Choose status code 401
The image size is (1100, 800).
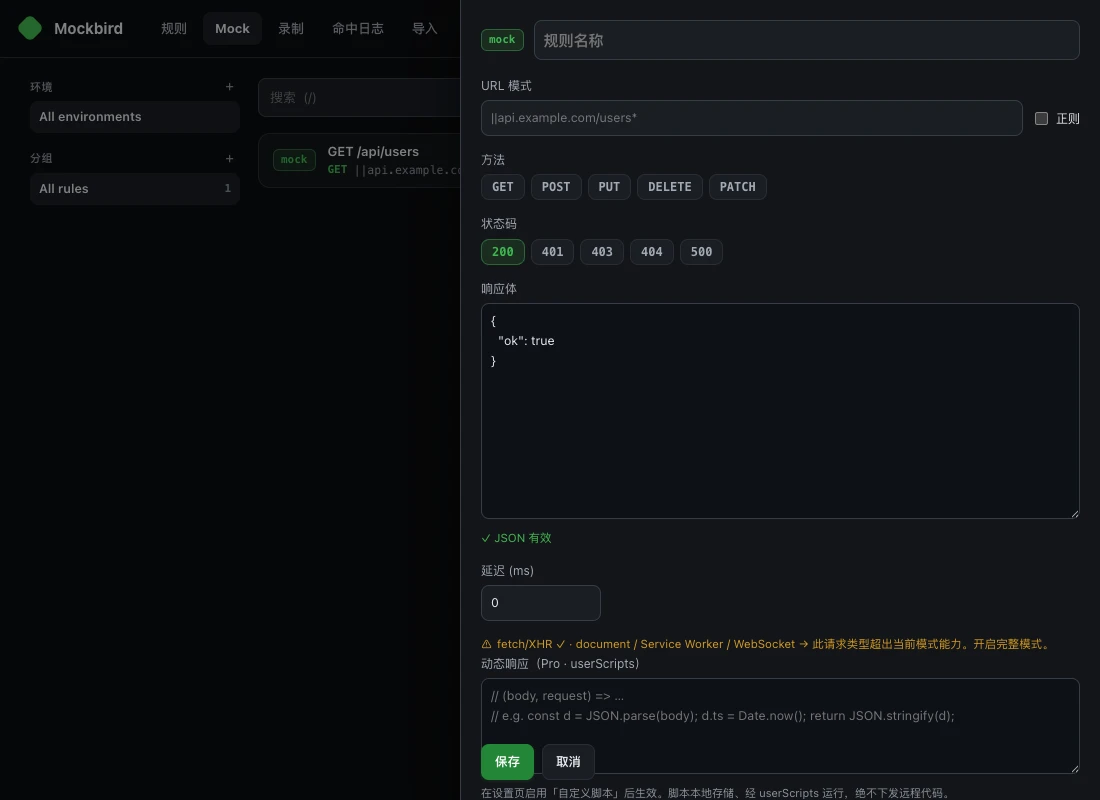click(552, 252)
